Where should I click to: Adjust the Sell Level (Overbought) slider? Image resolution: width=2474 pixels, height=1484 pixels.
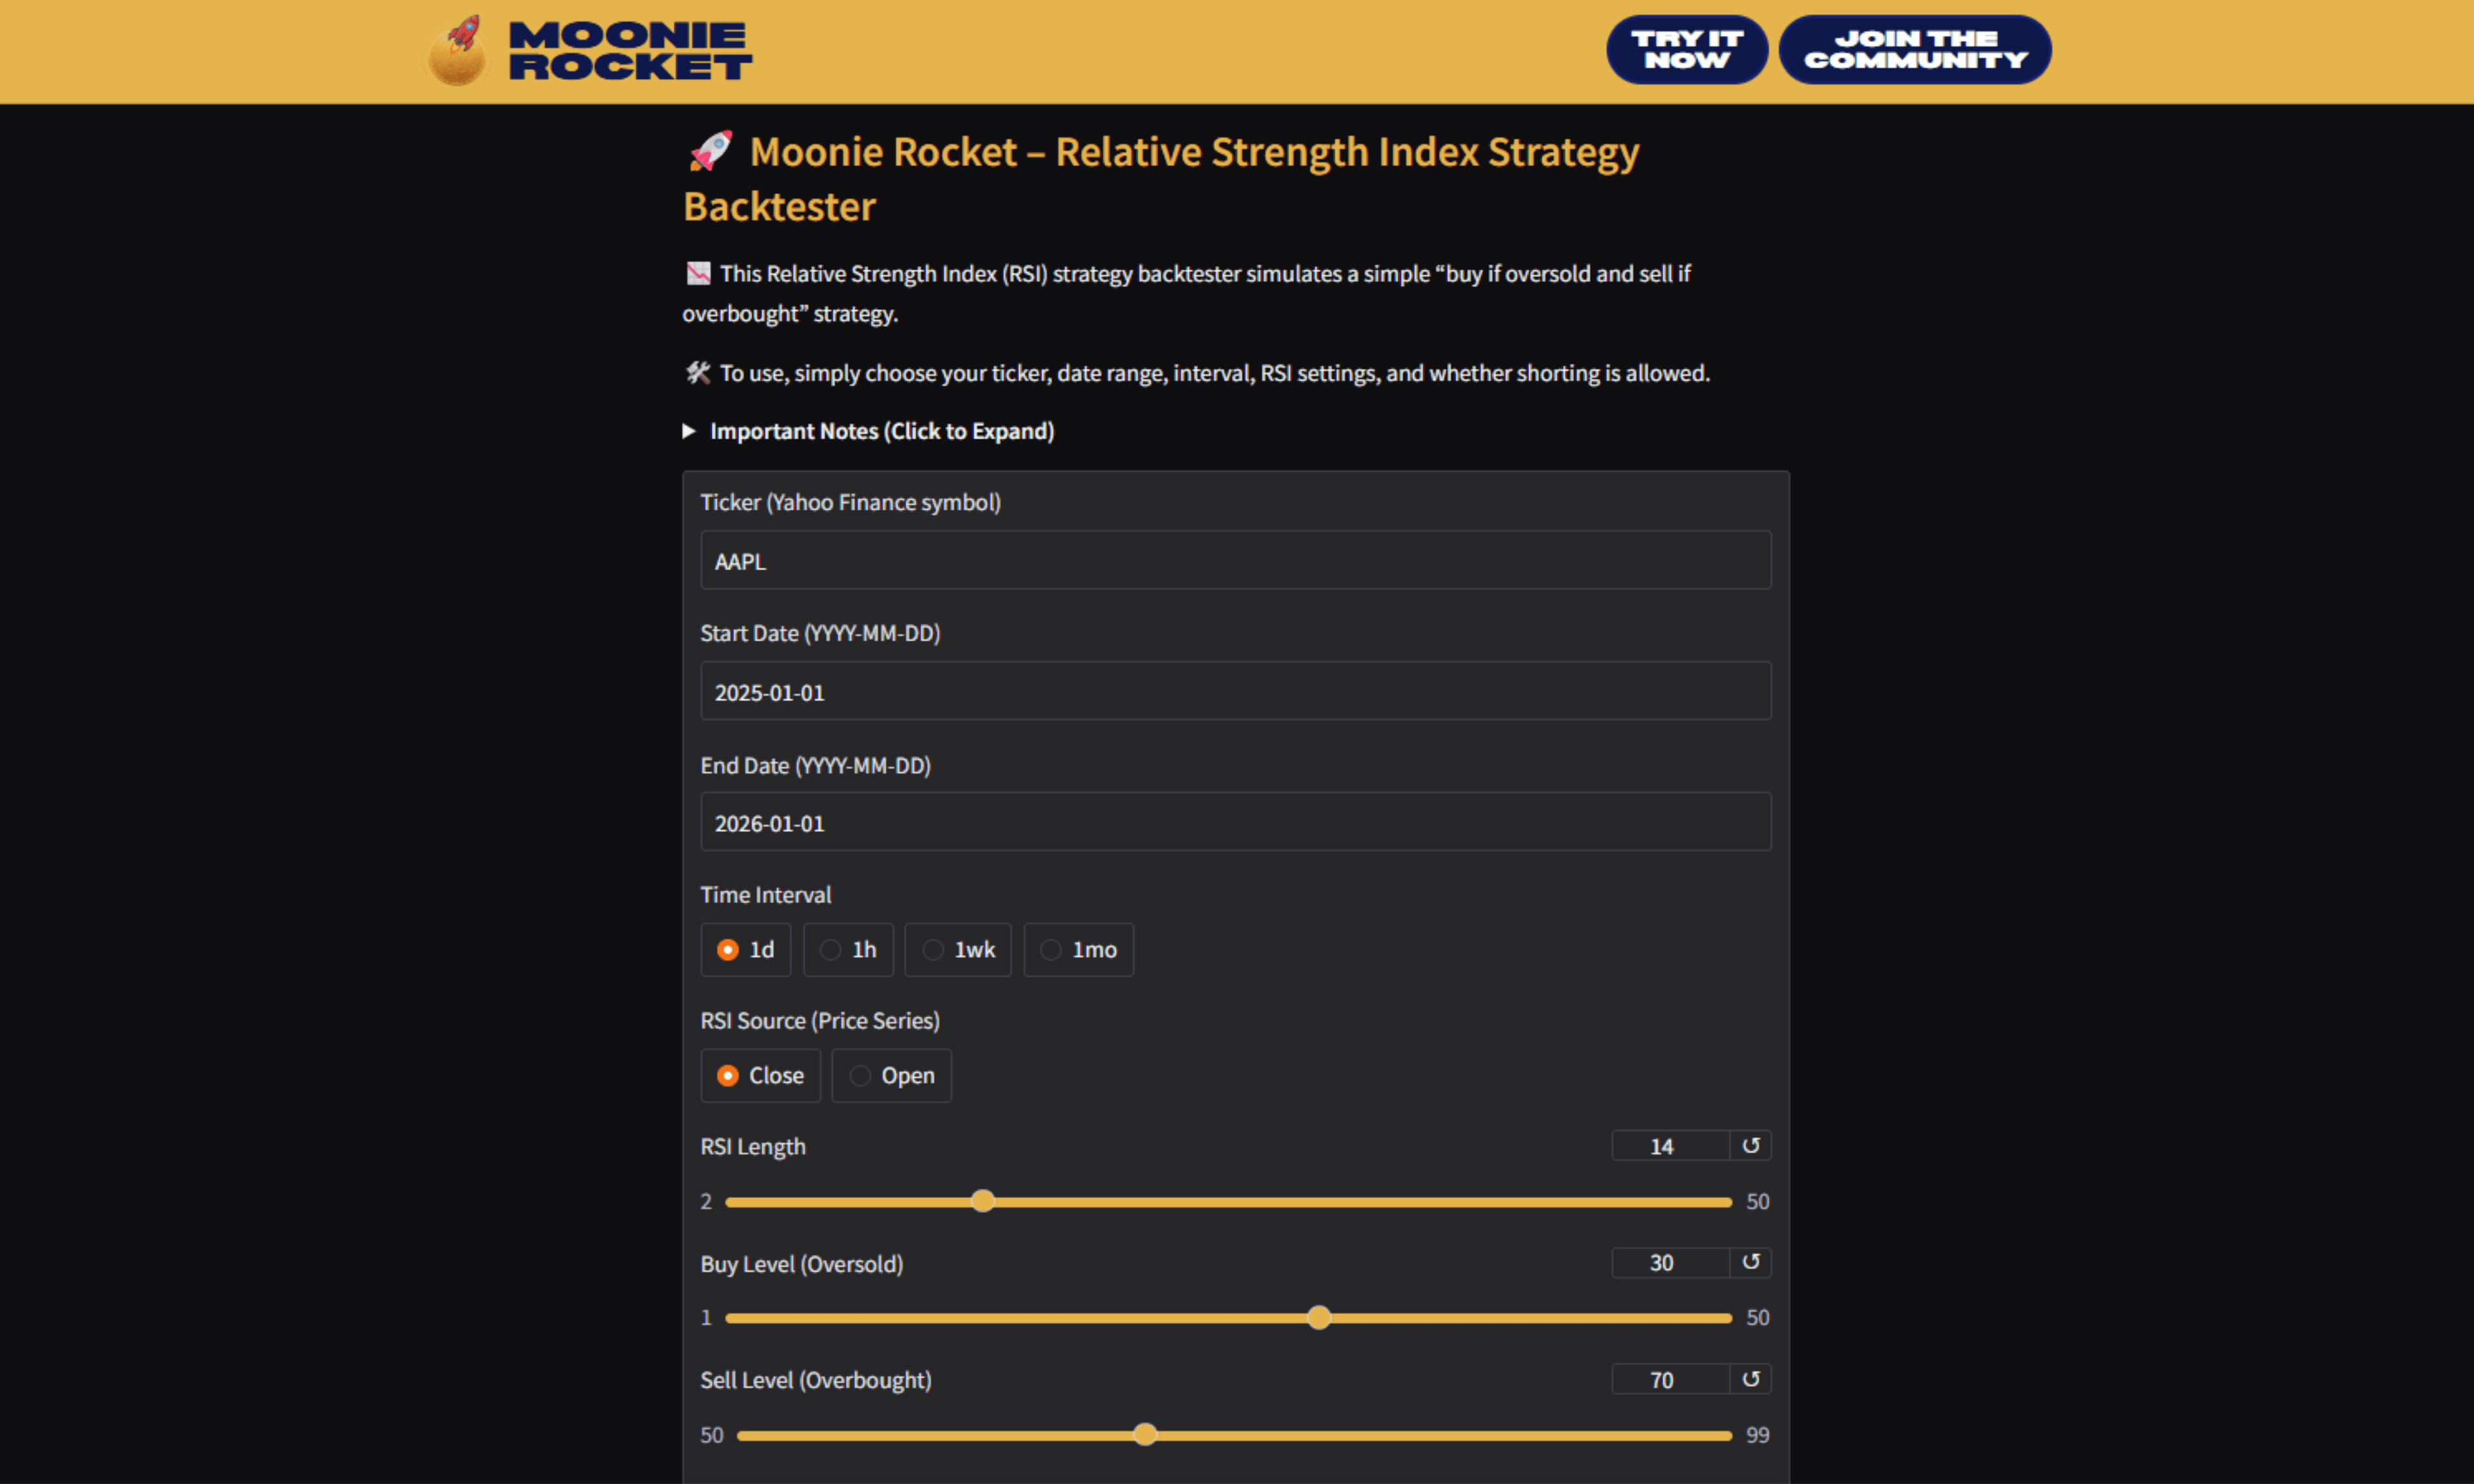[1144, 1434]
